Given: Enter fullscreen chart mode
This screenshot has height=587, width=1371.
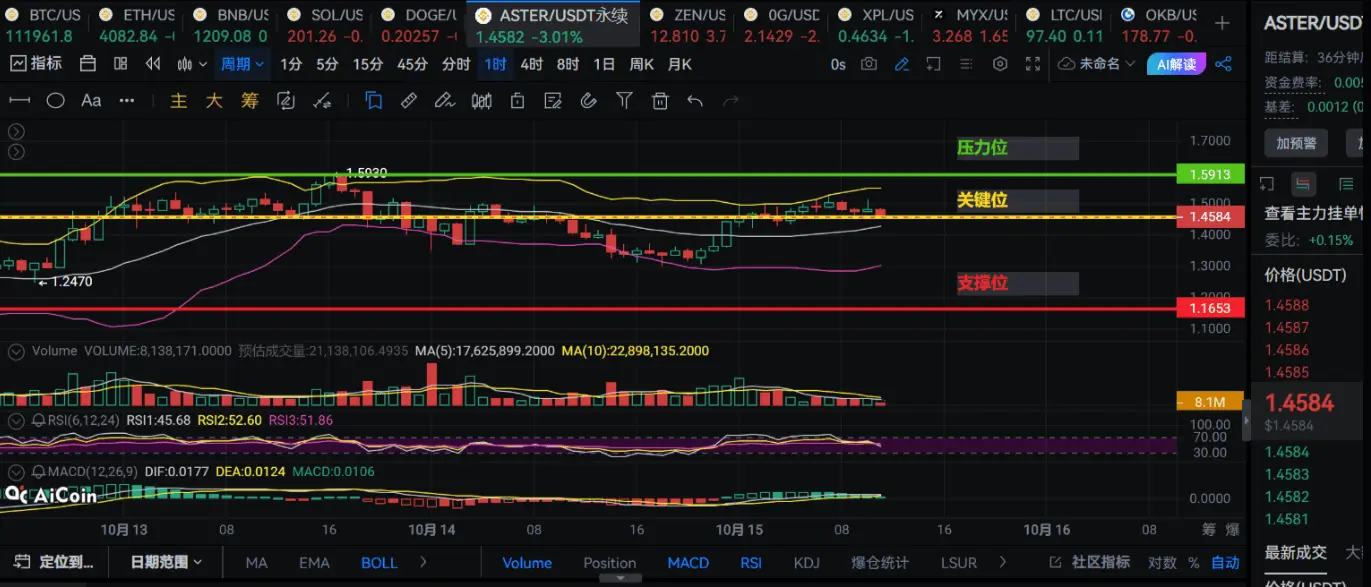Looking at the screenshot, I should (x=1032, y=64).
